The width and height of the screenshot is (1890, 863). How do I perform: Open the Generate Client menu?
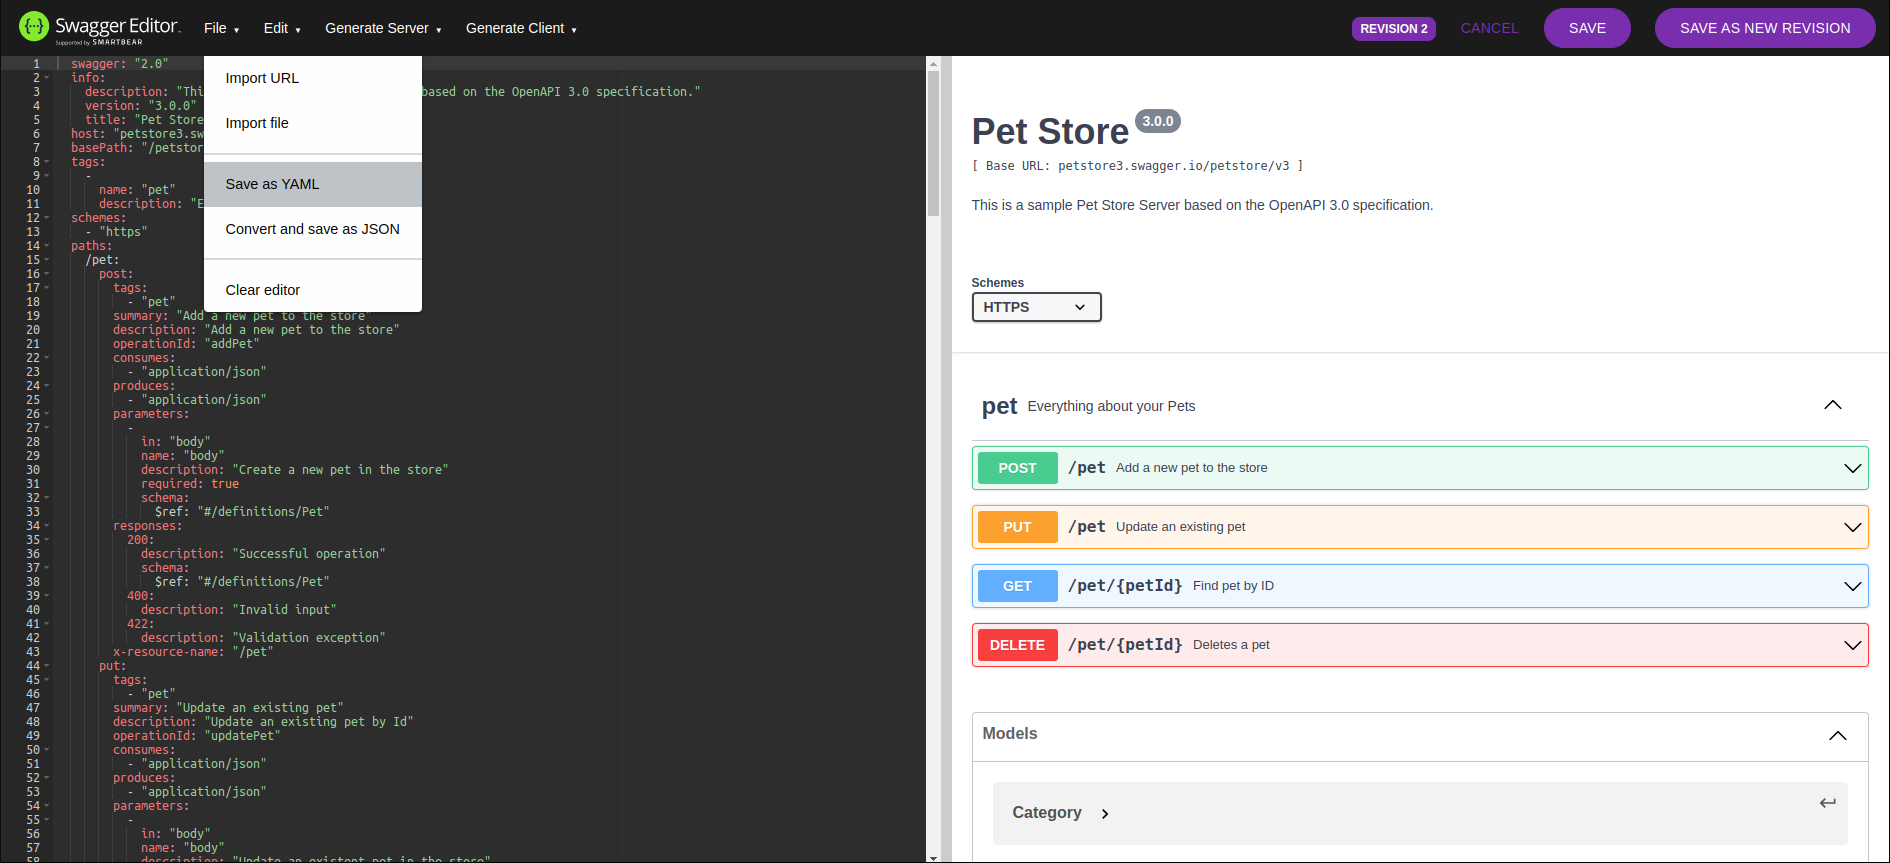[x=520, y=28]
